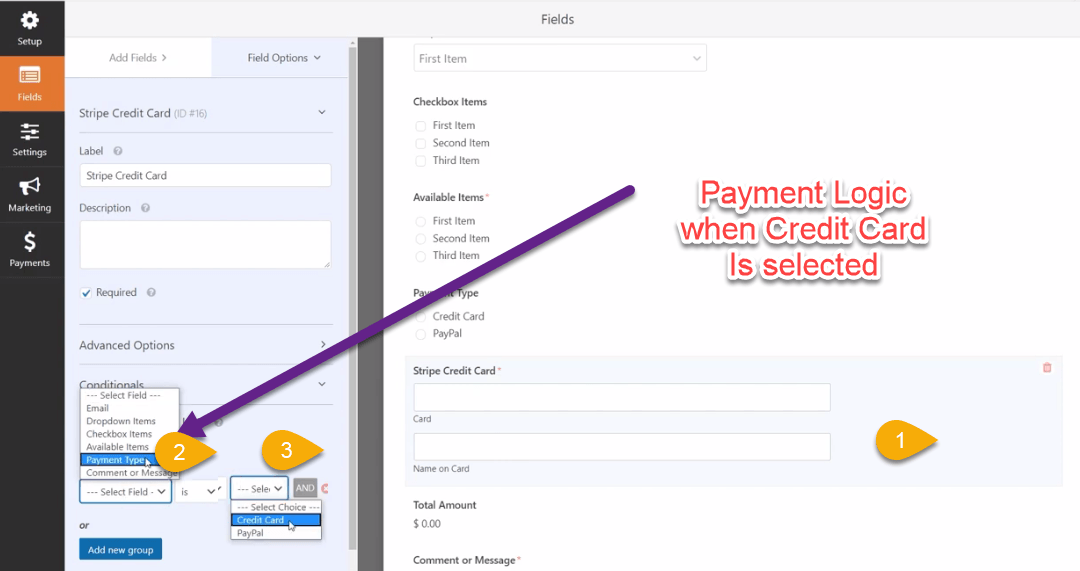Click the 'Comment or Message' field label
1080x571 pixels.
464,561
